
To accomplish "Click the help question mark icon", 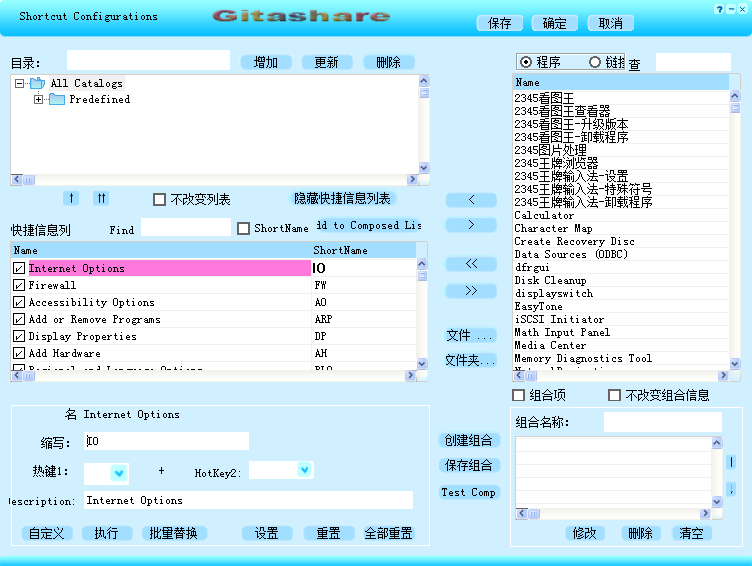I will pos(718,9).
